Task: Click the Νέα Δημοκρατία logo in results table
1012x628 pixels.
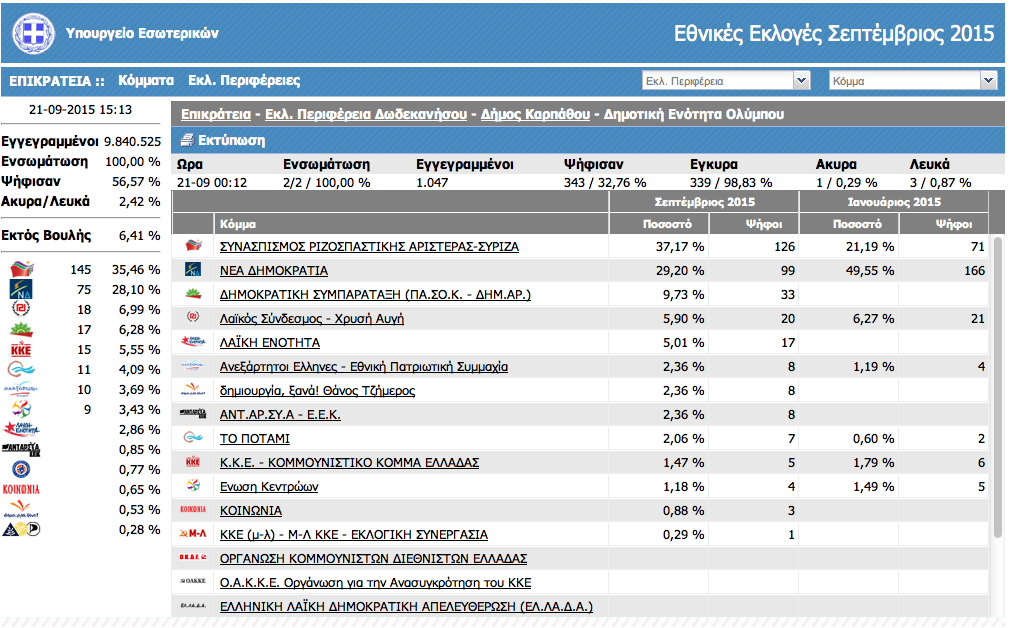Action: tap(194, 270)
